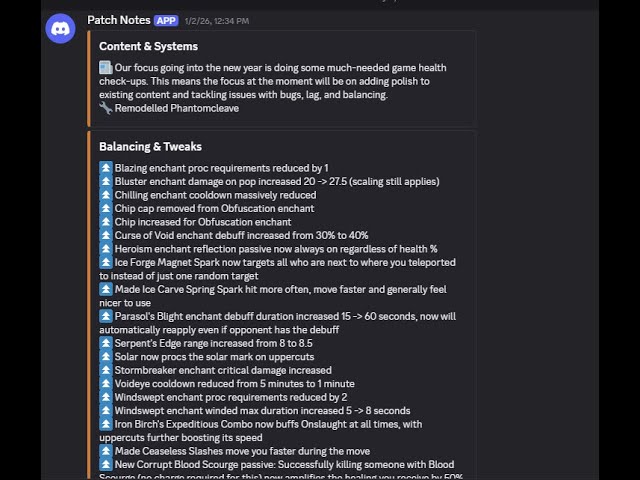Click the newspaper emoji in Content & Systems
This screenshot has height=480, width=640.
pos(106,68)
